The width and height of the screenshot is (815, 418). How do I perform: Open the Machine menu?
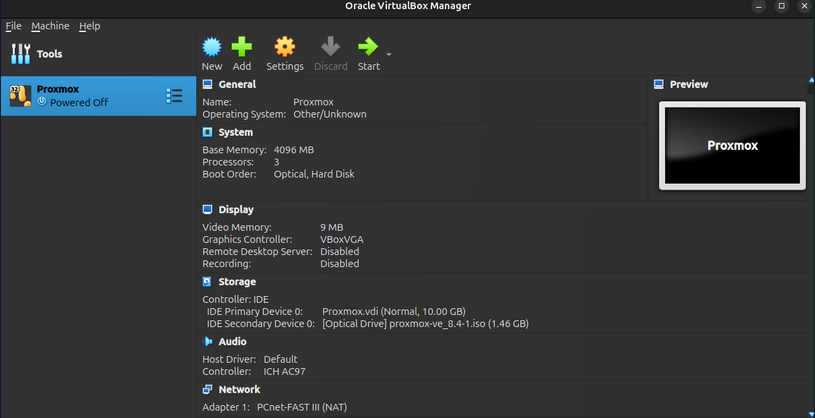click(50, 26)
